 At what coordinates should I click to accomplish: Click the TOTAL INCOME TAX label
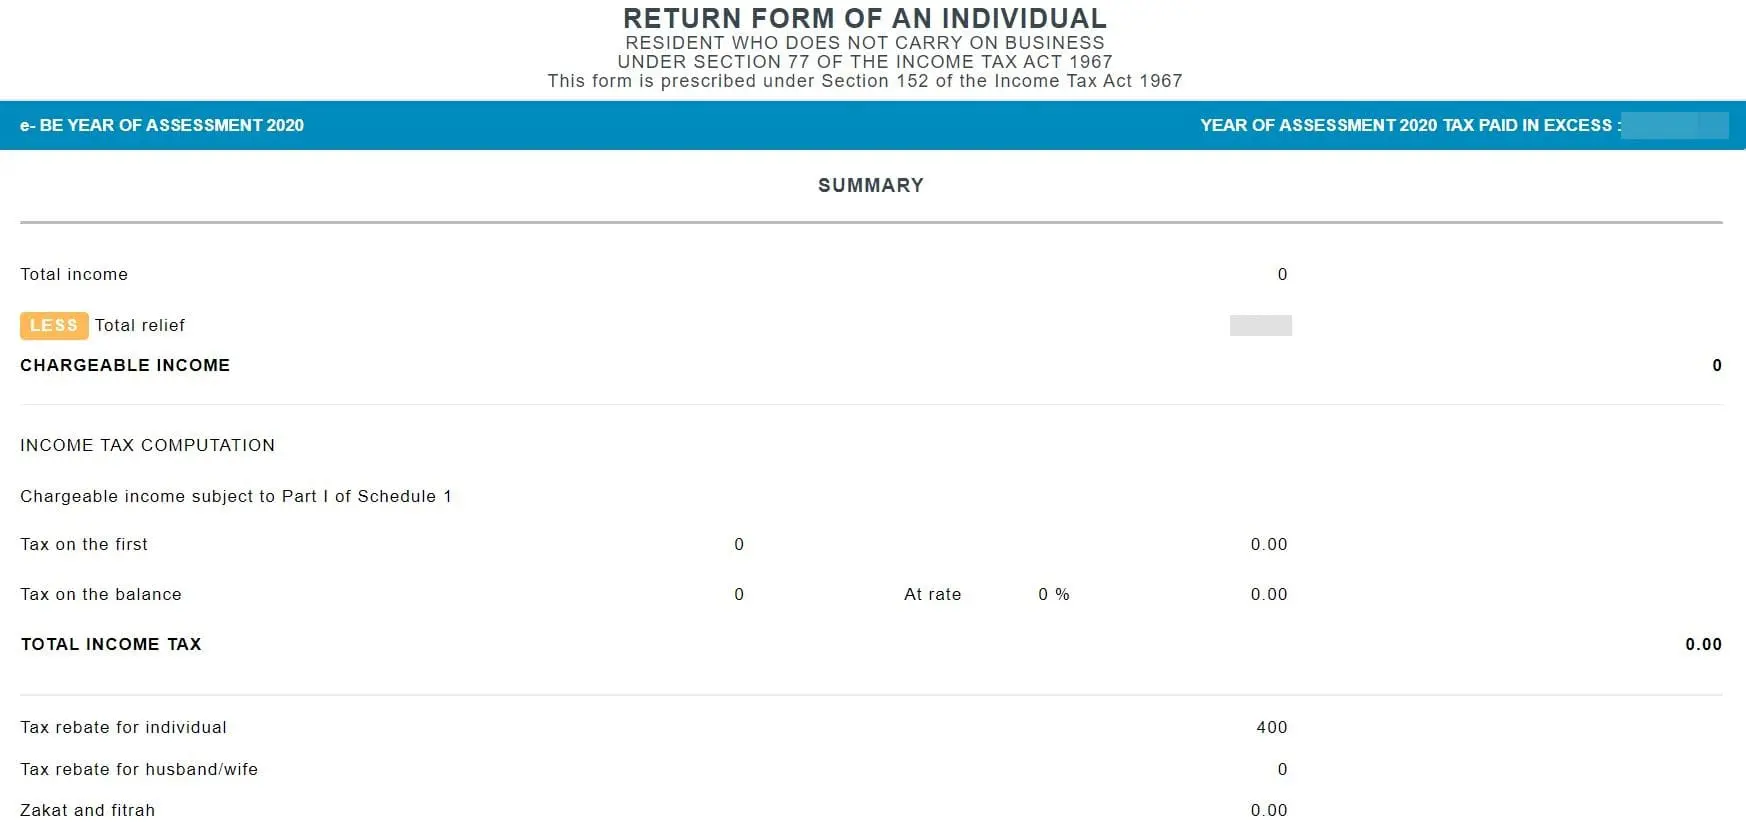(111, 645)
